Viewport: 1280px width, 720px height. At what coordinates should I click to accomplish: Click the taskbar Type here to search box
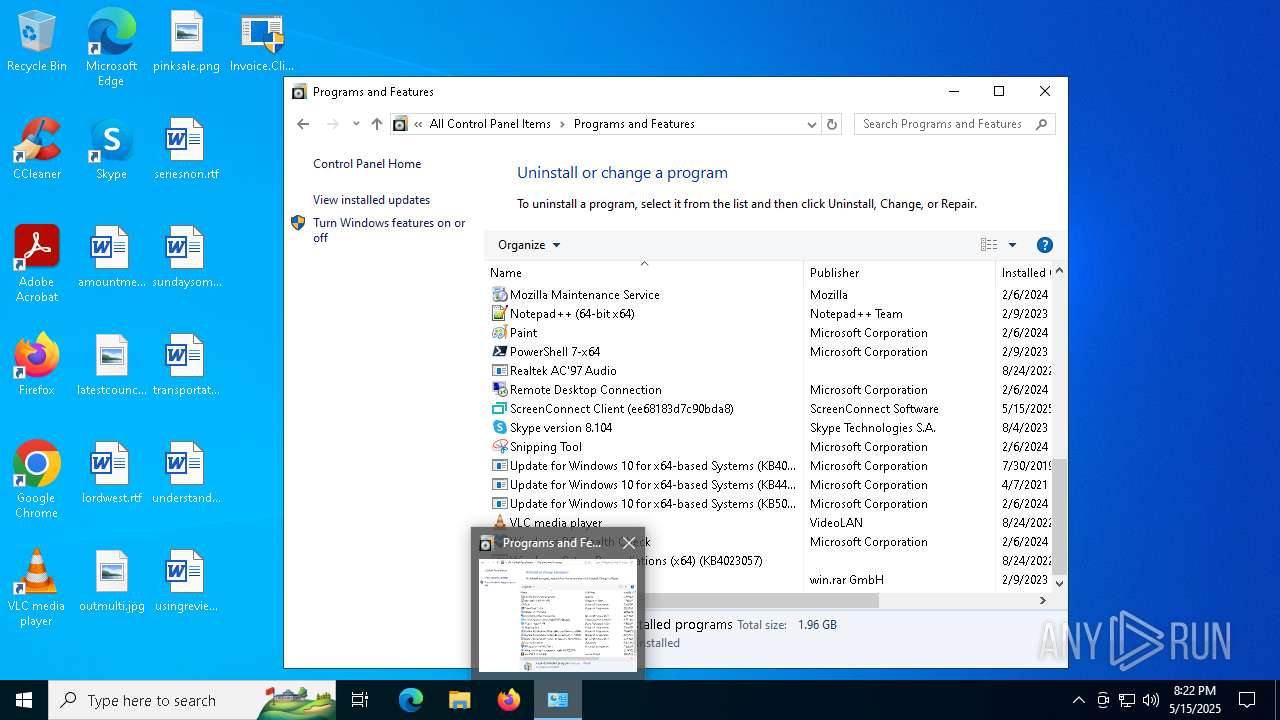coord(192,700)
